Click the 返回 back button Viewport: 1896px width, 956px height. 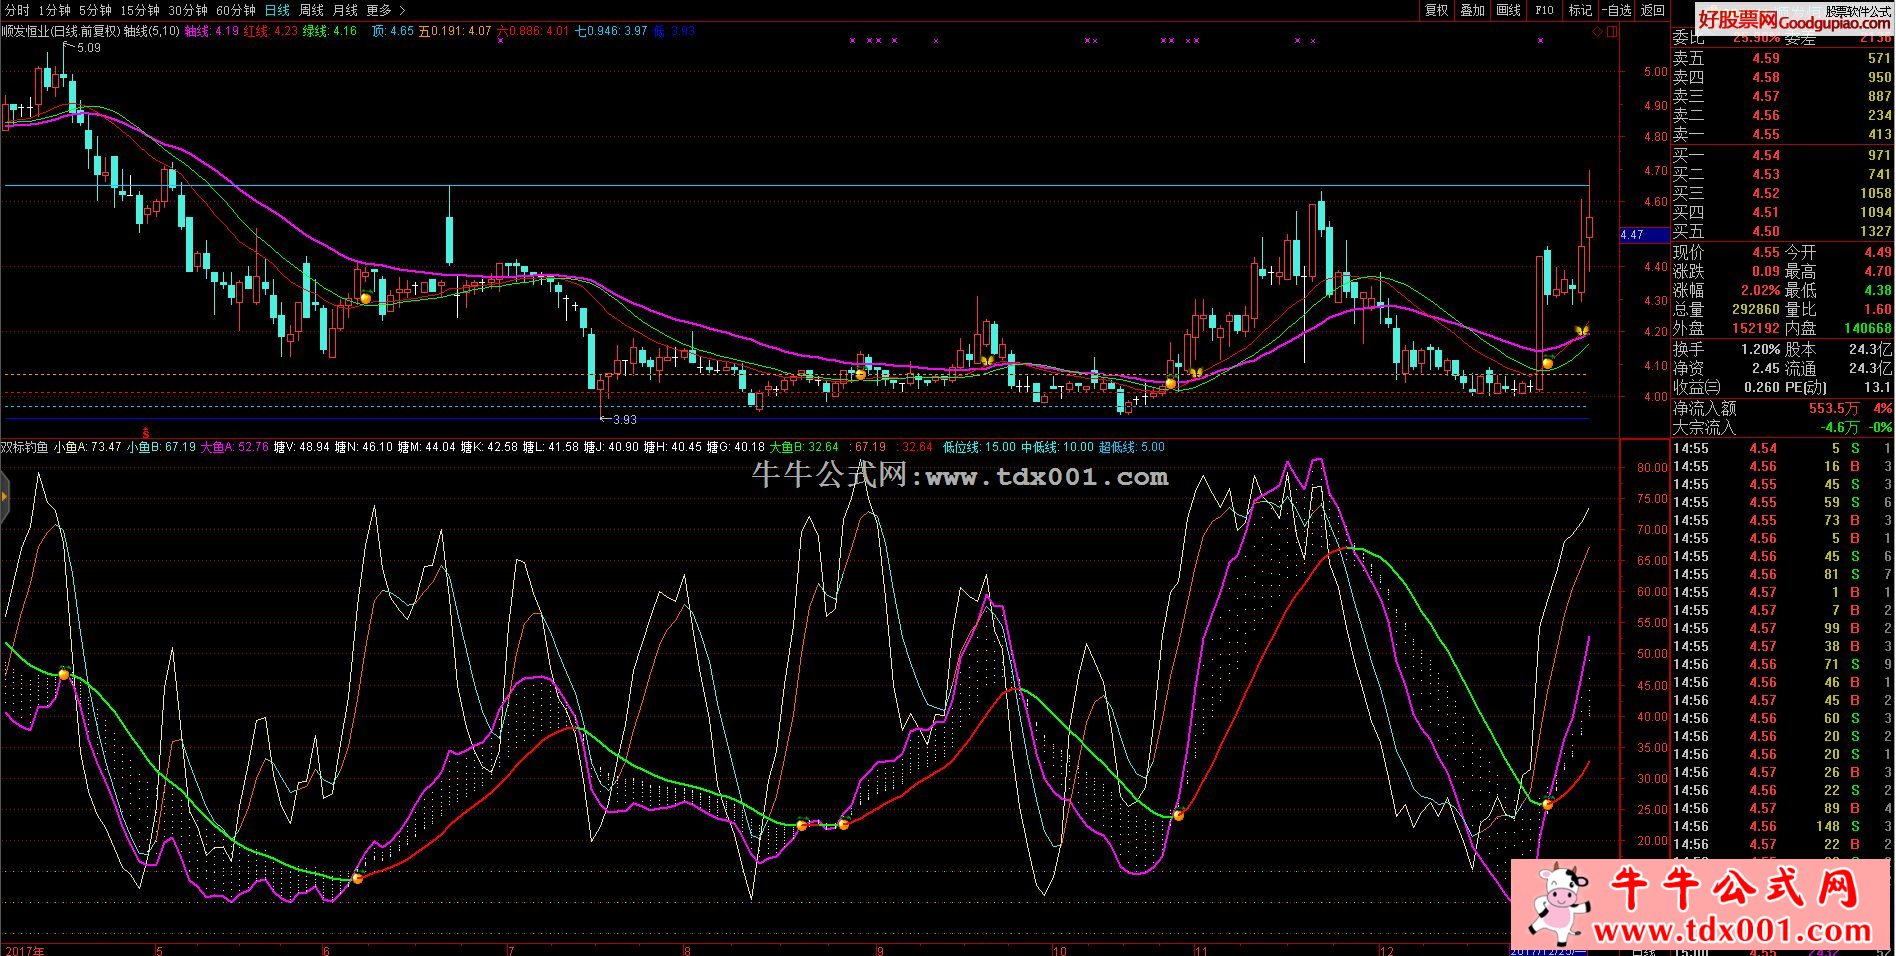tap(1654, 10)
